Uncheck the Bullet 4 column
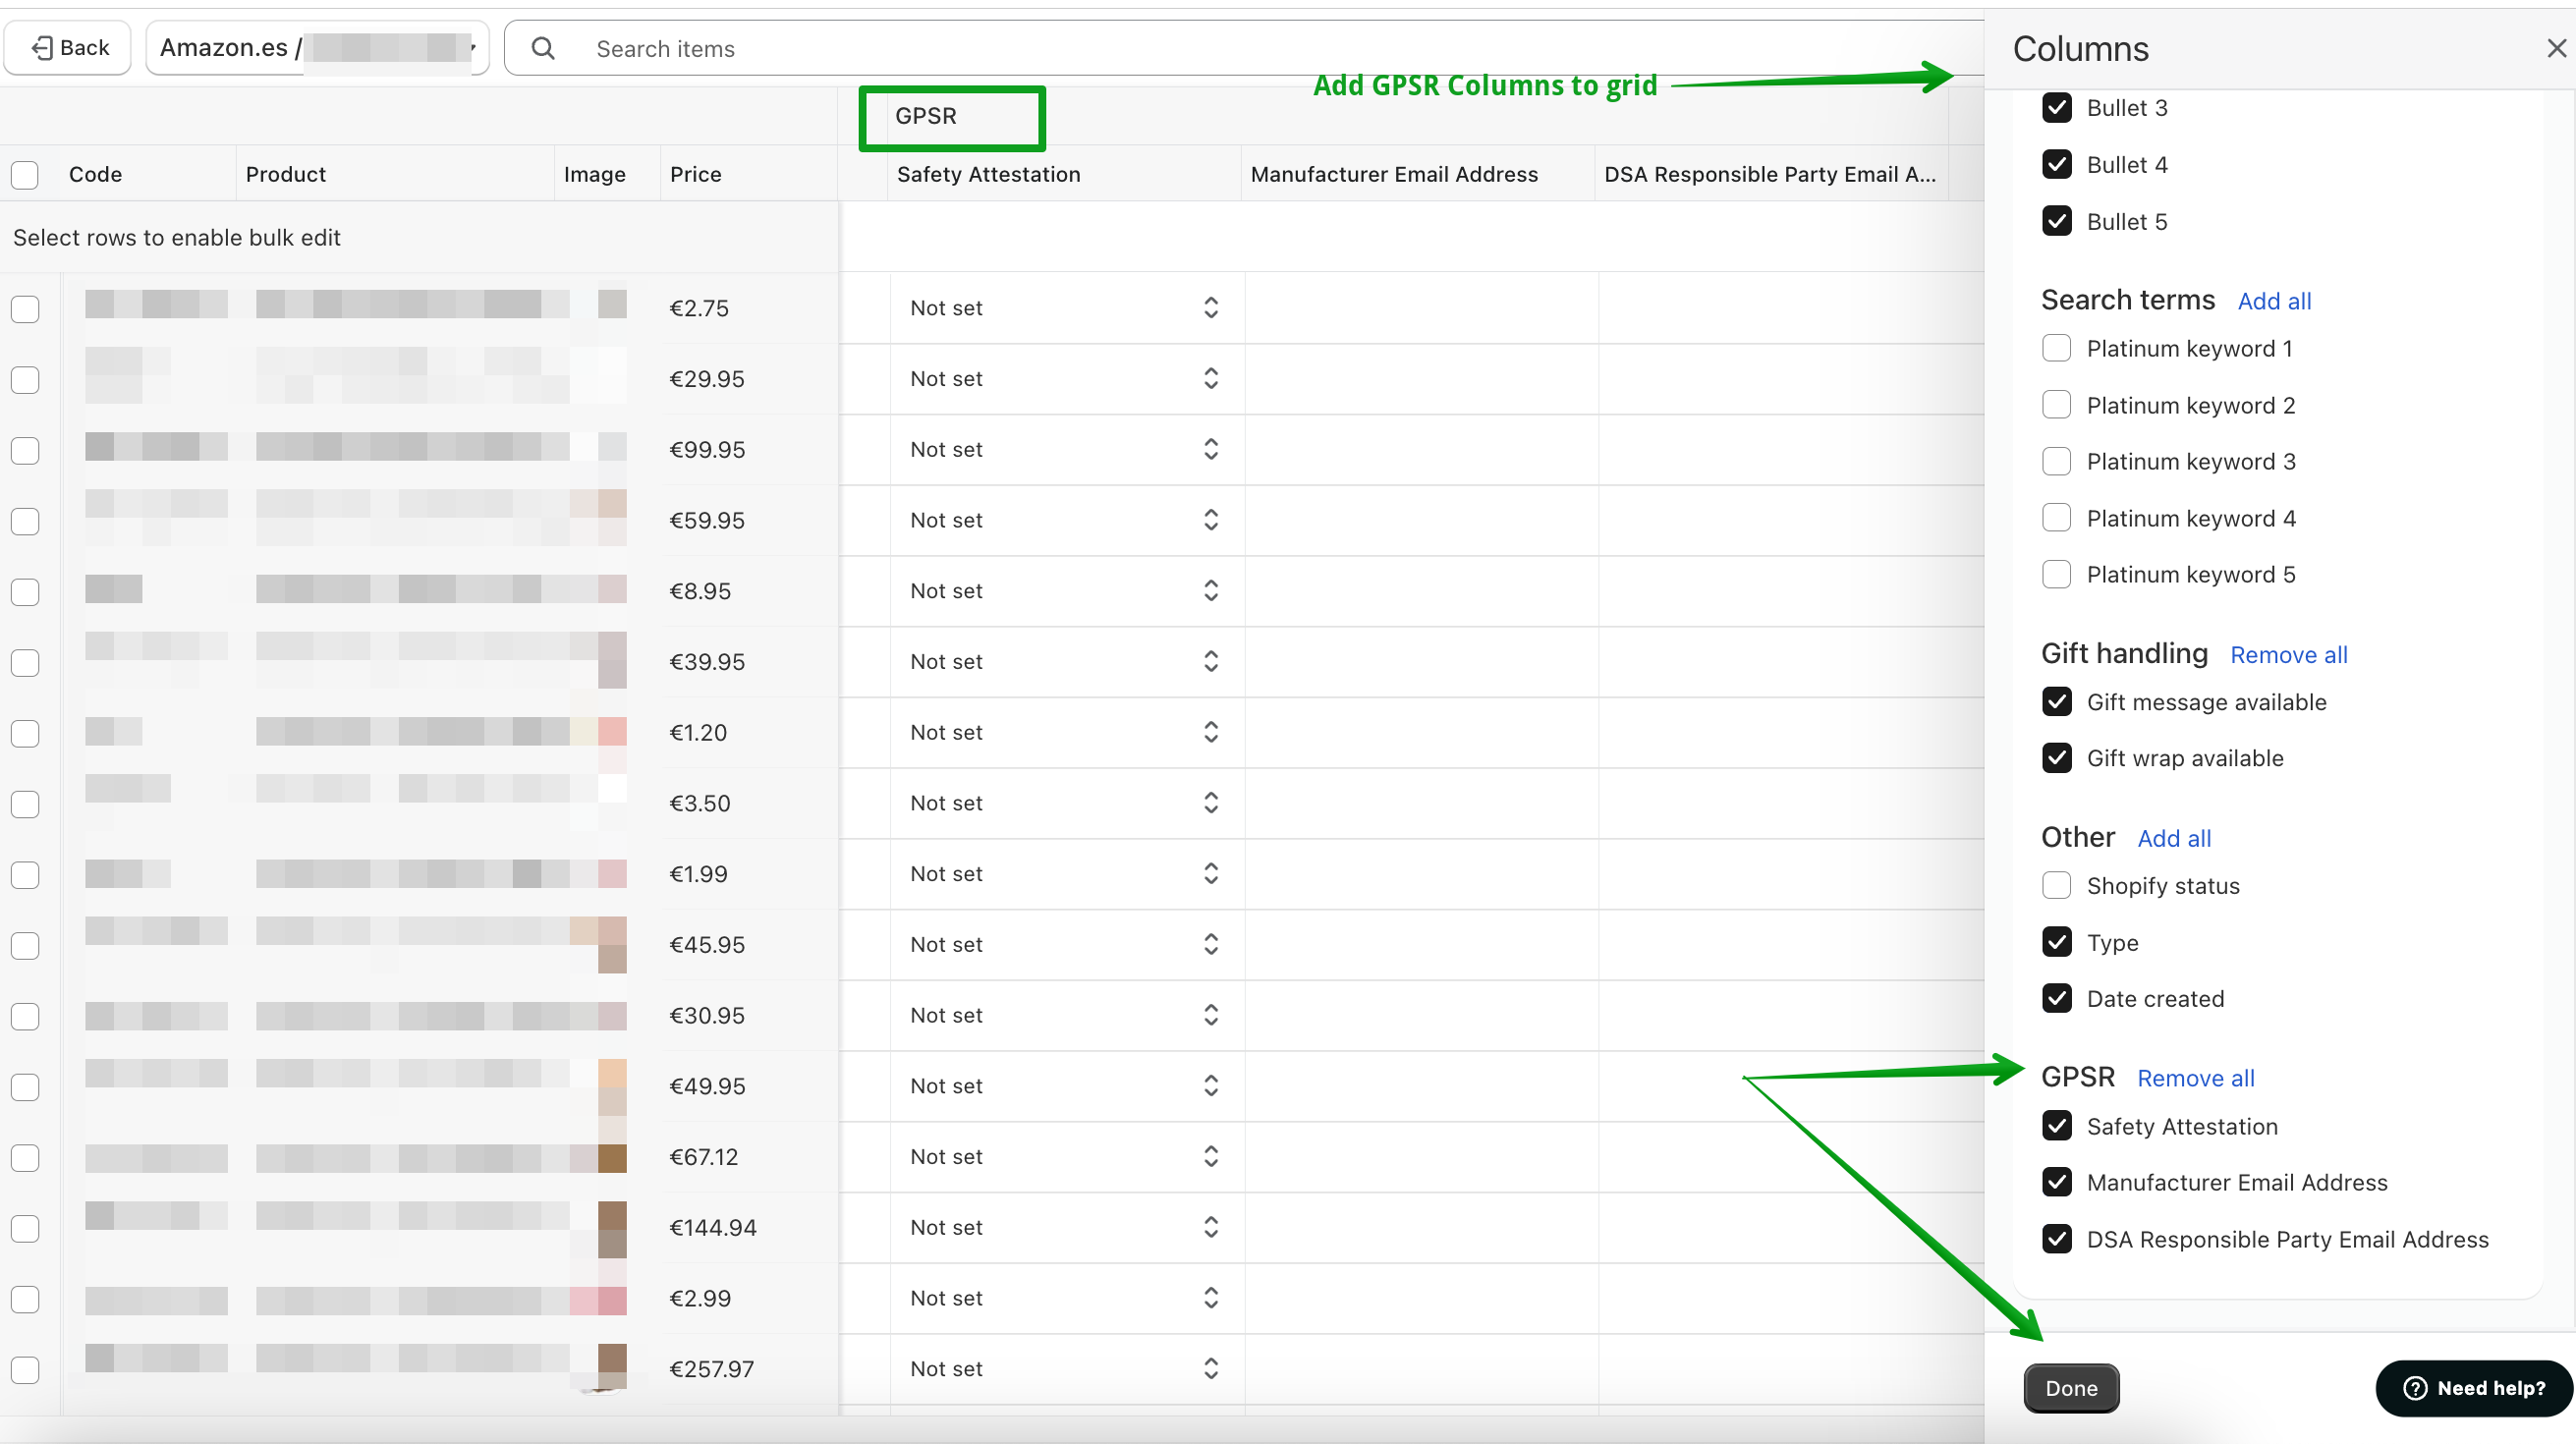Image resolution: width=2576 pixels, height=1444 pixels. click(x=2057, y=165)
